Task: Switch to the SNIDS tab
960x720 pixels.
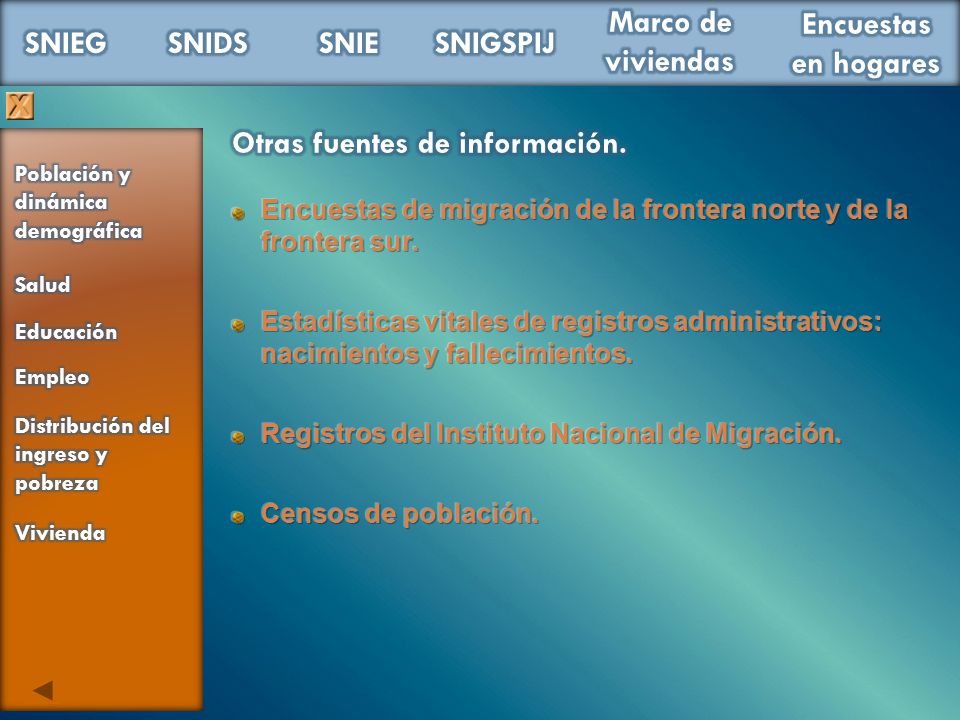Action: [208, 43]
